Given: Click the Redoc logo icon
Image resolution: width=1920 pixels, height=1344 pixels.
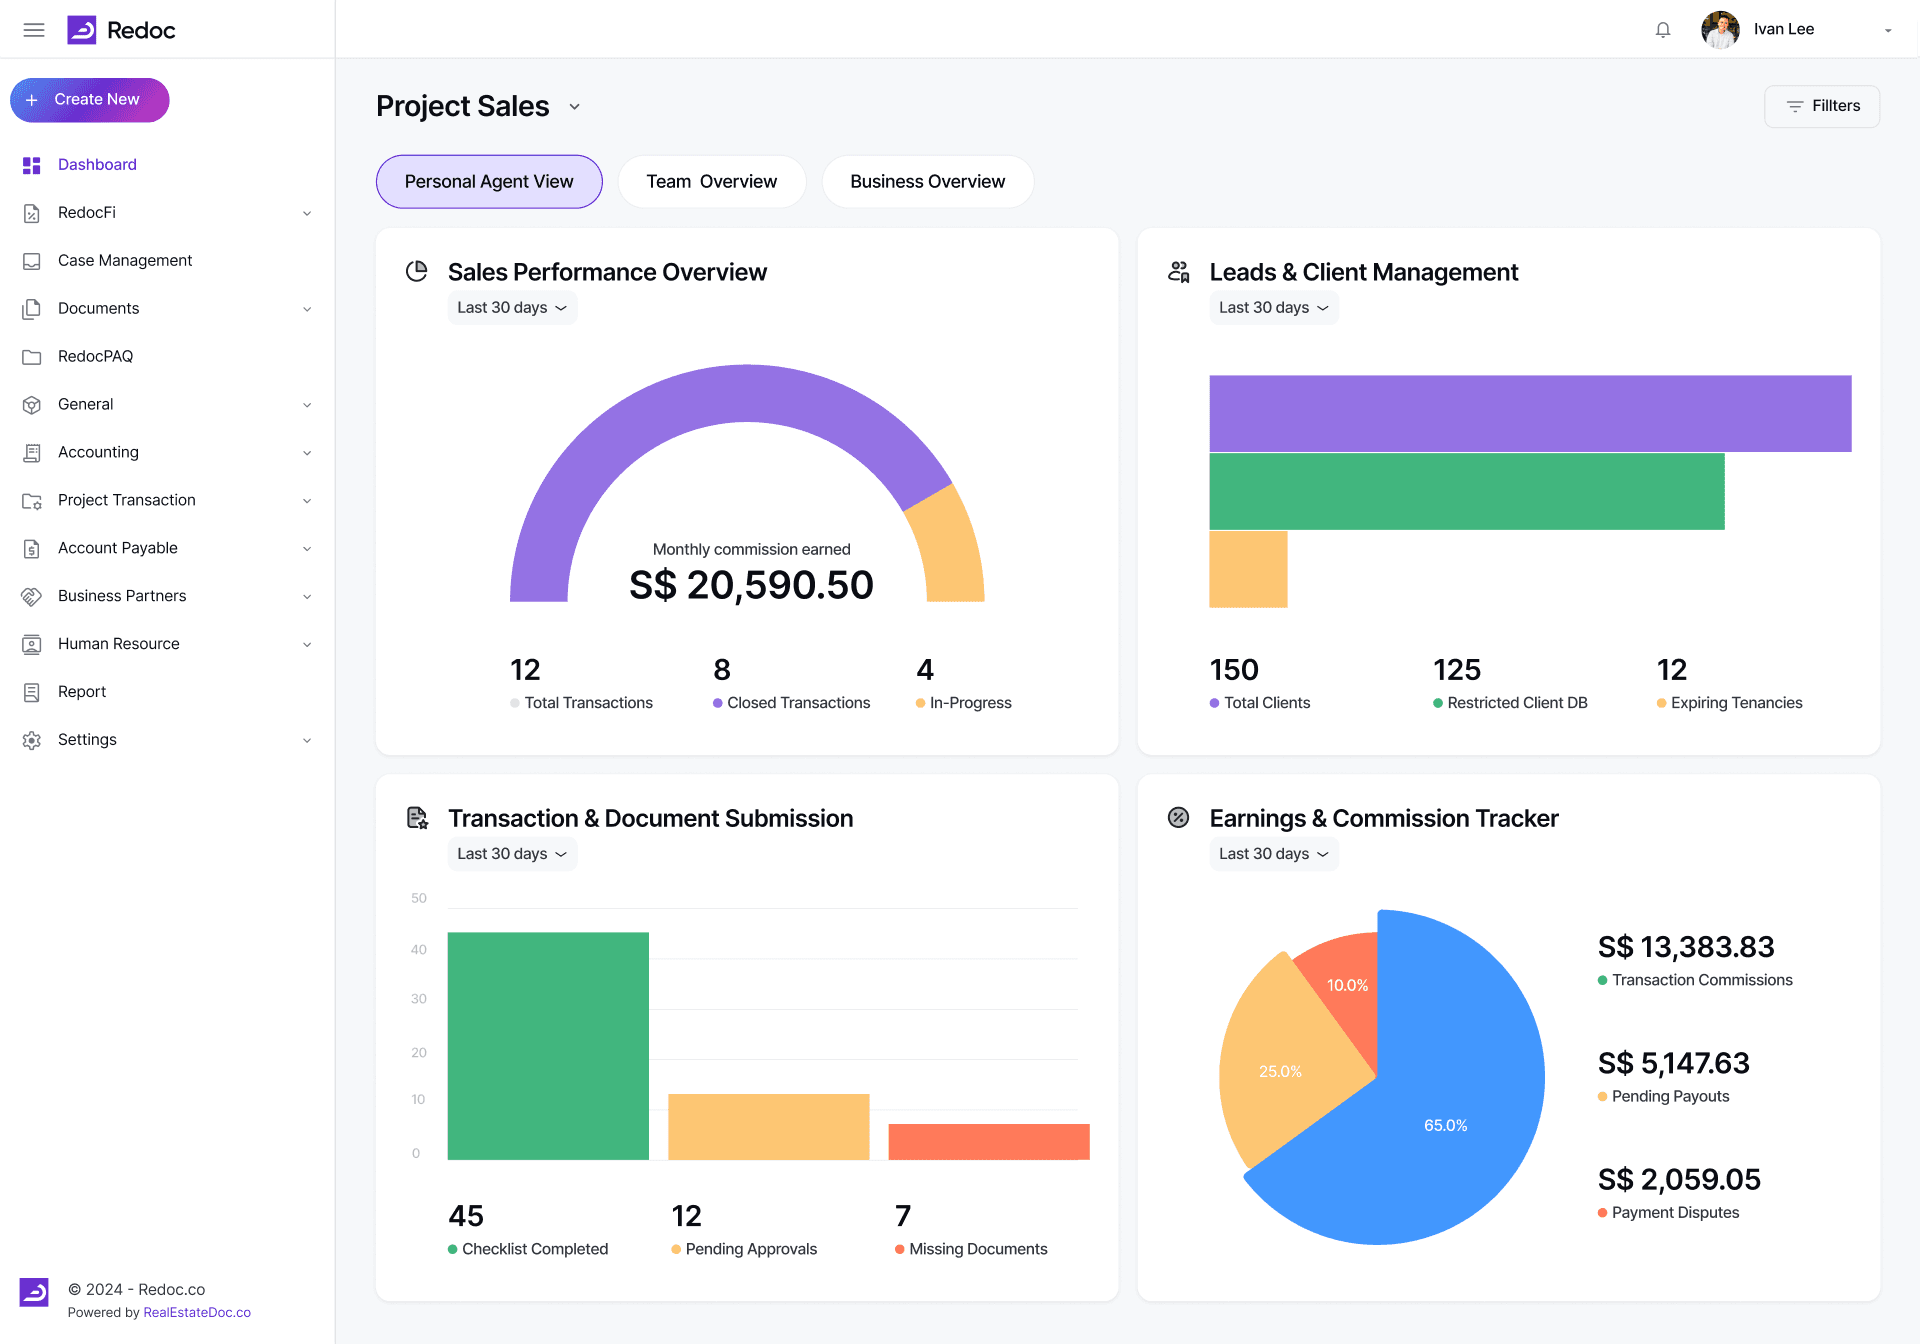Looking at the screenshot, I should click(x=82, y=30).
